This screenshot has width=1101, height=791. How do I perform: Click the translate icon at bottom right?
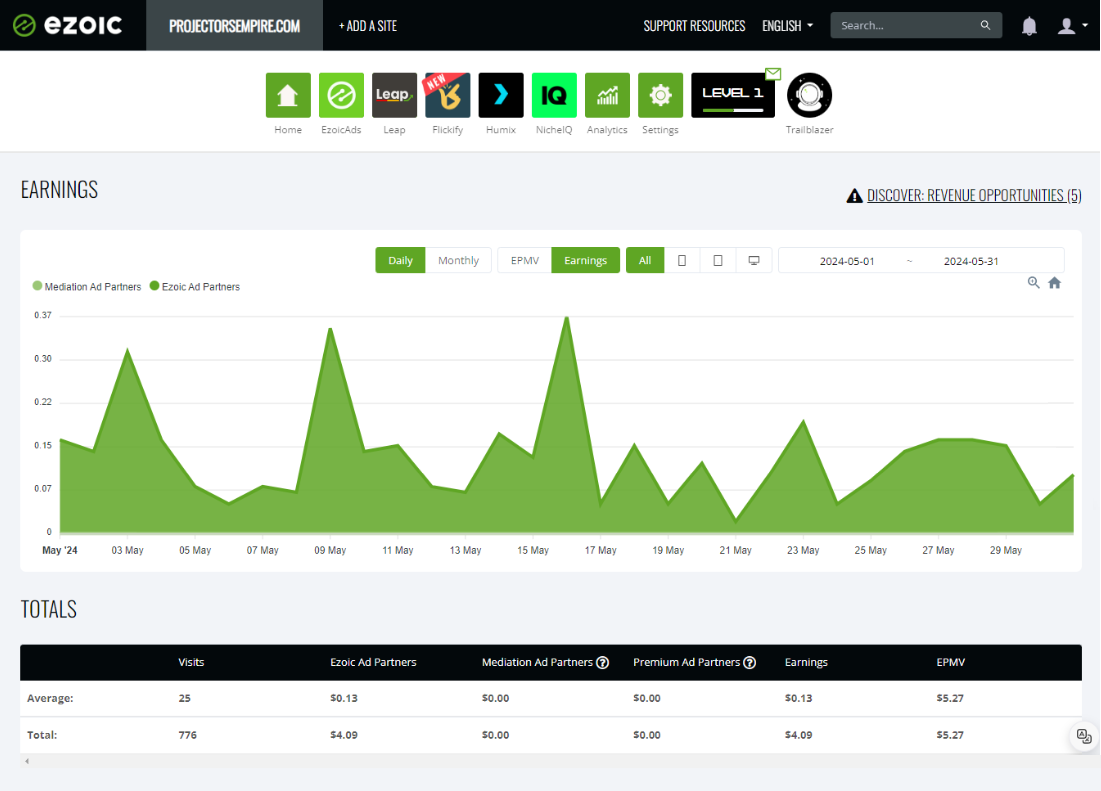[x=1084, y=736]
